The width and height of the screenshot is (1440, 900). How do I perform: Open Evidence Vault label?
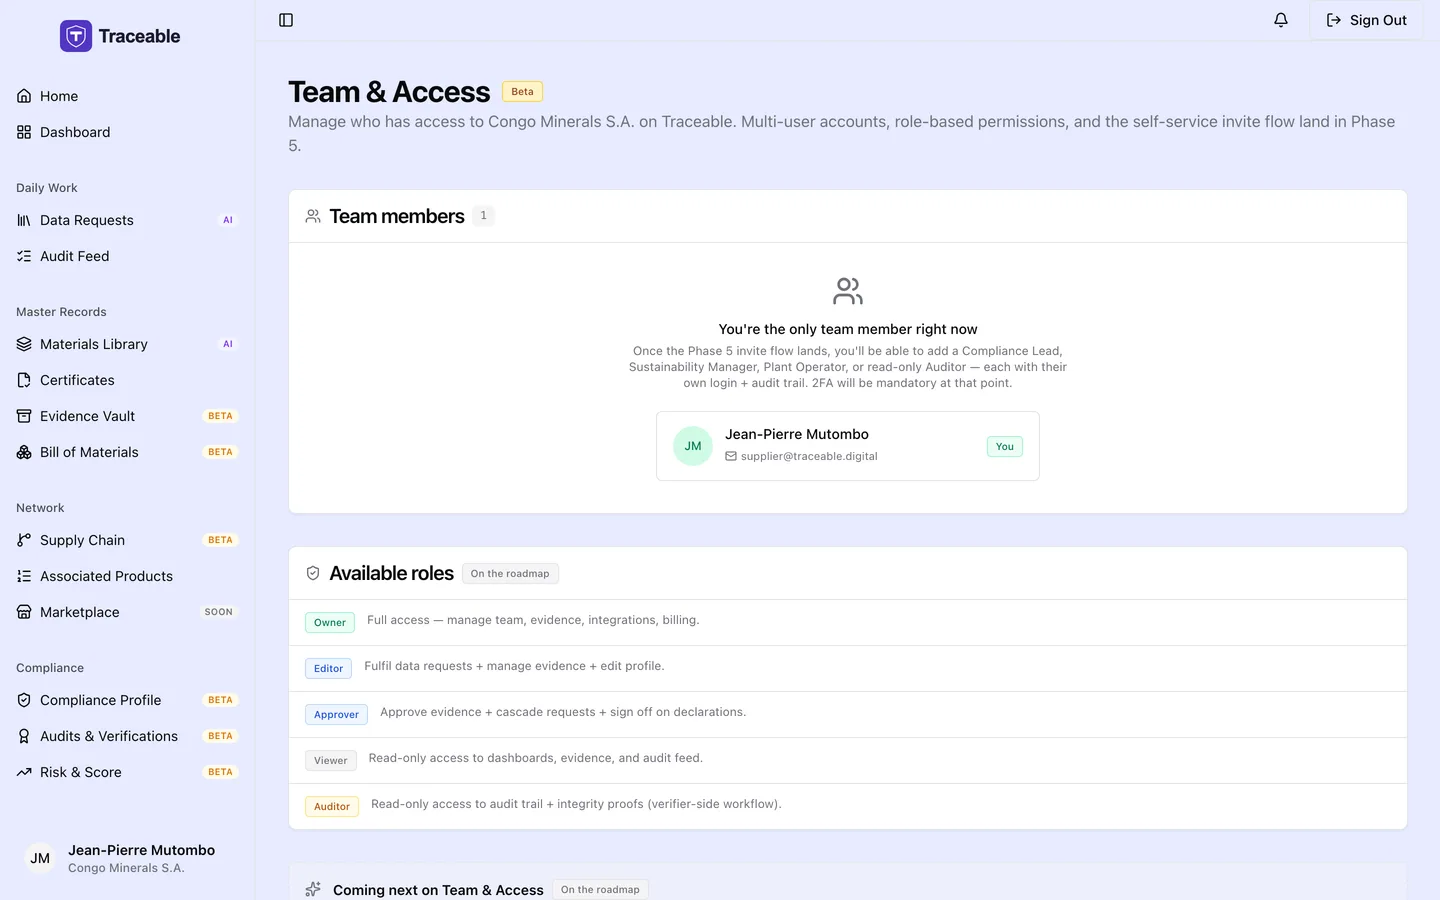(88, 416)
